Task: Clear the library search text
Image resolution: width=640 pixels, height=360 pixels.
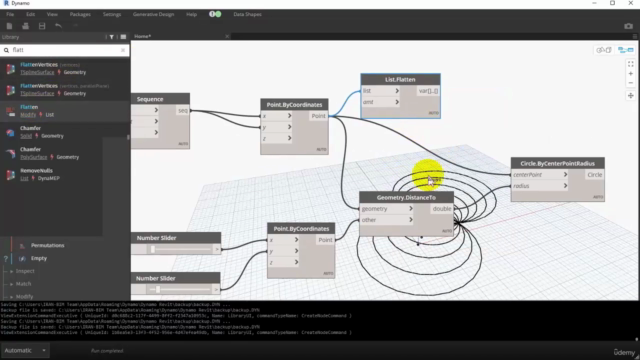Action: tap(123, 50)
